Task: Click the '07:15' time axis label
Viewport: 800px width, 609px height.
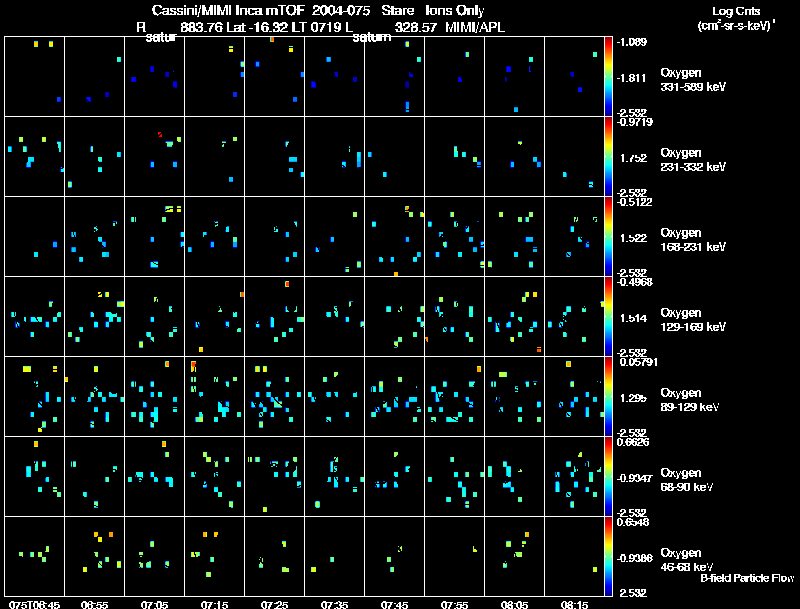Action: coord(214,604)
